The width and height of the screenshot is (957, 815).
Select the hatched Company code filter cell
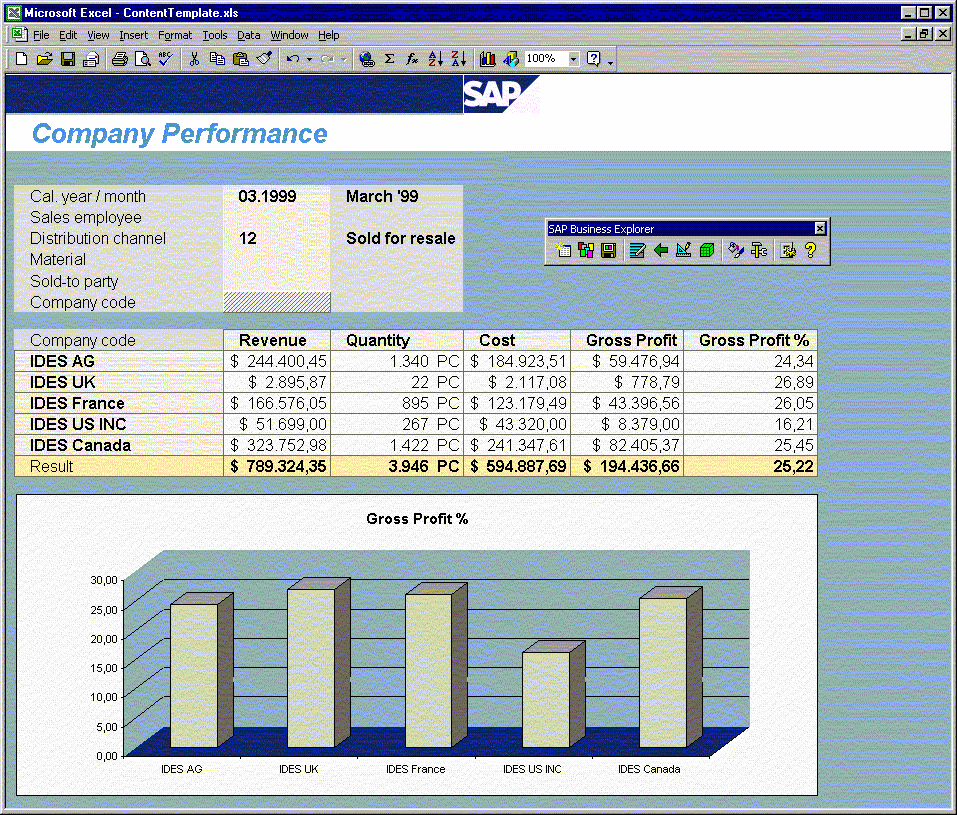pyautogui.click(x=277, y=302)
